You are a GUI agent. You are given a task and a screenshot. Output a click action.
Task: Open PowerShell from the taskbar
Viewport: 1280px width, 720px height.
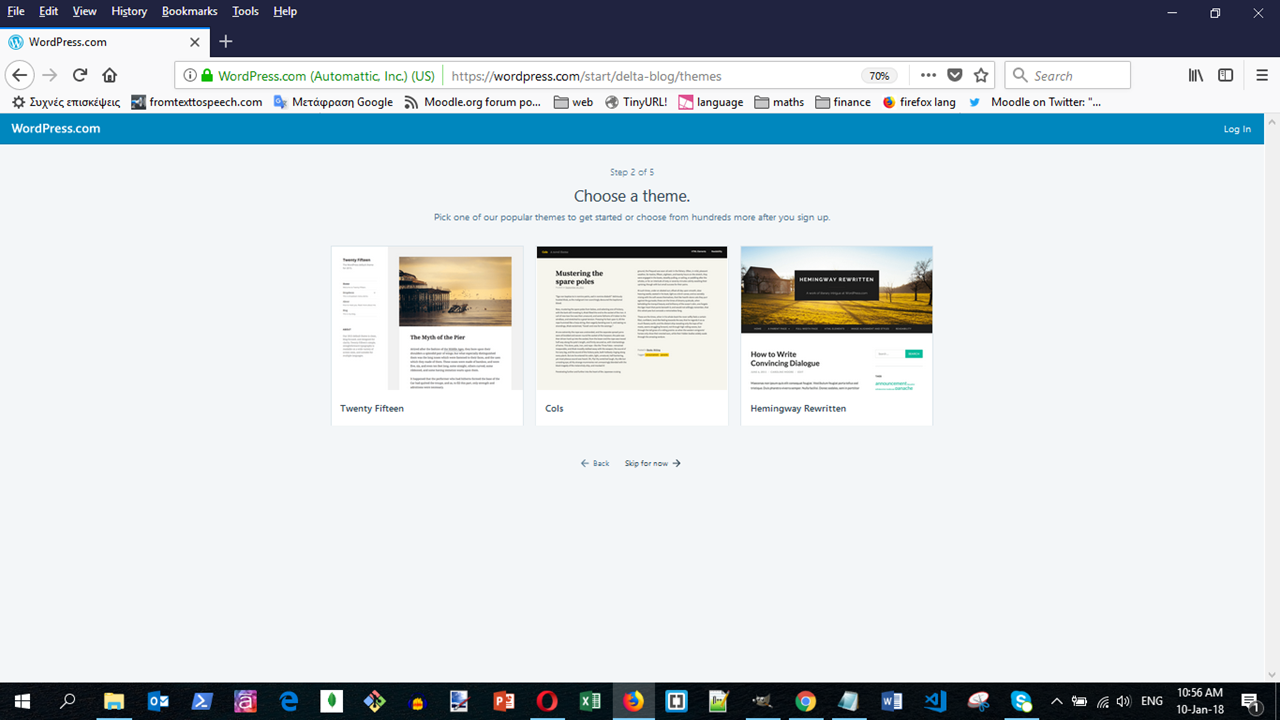(x=201, y=701)
